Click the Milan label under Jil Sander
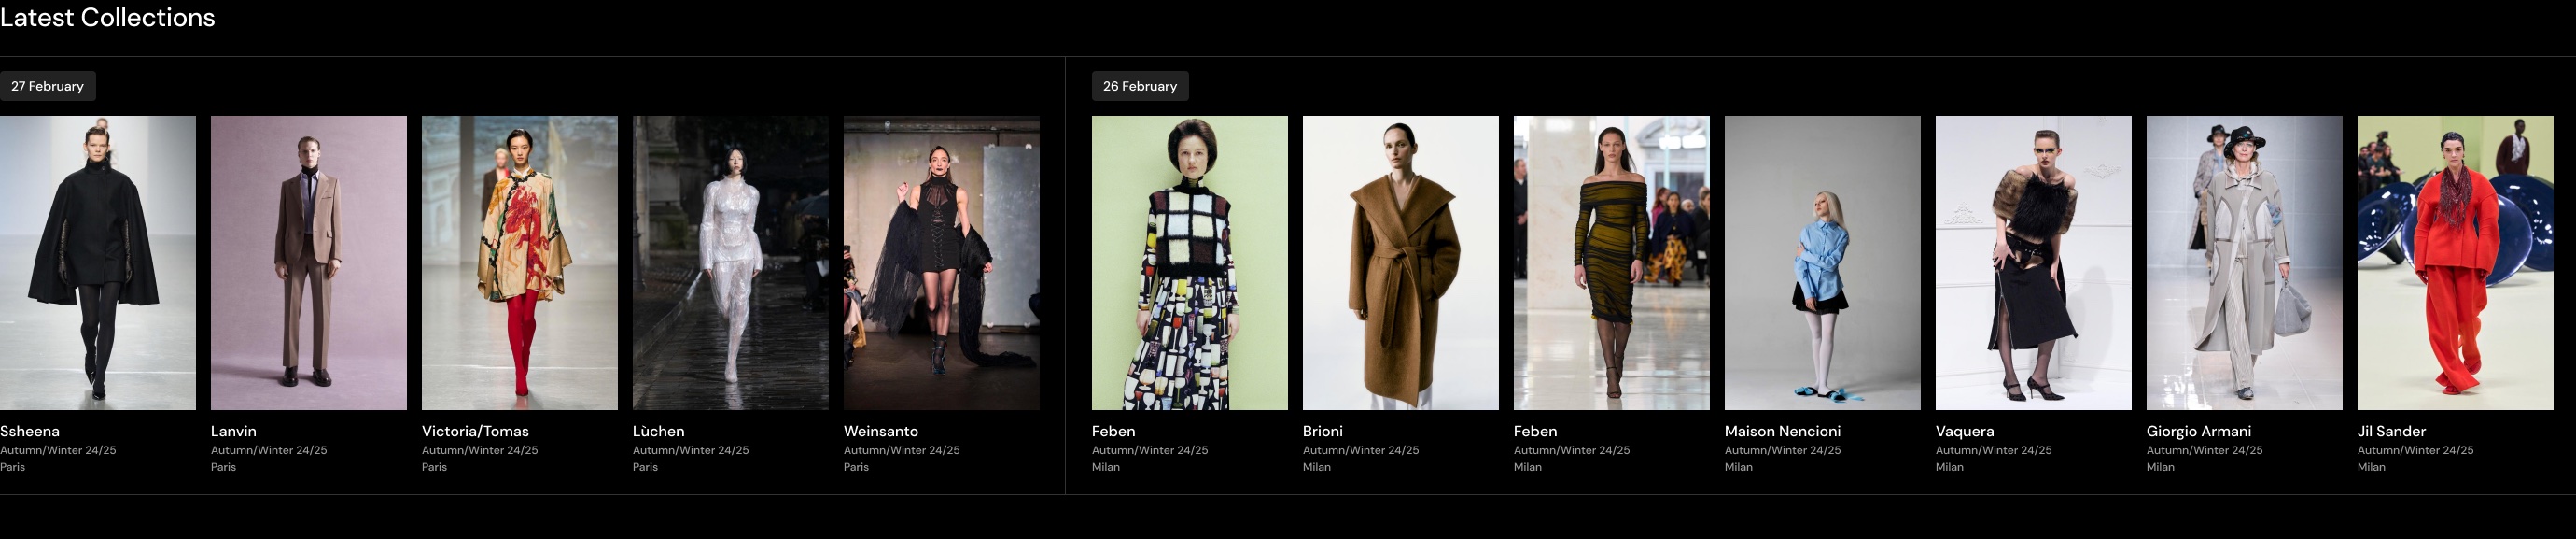Viewport: 2576px width, 539px height. [2372, 467]
